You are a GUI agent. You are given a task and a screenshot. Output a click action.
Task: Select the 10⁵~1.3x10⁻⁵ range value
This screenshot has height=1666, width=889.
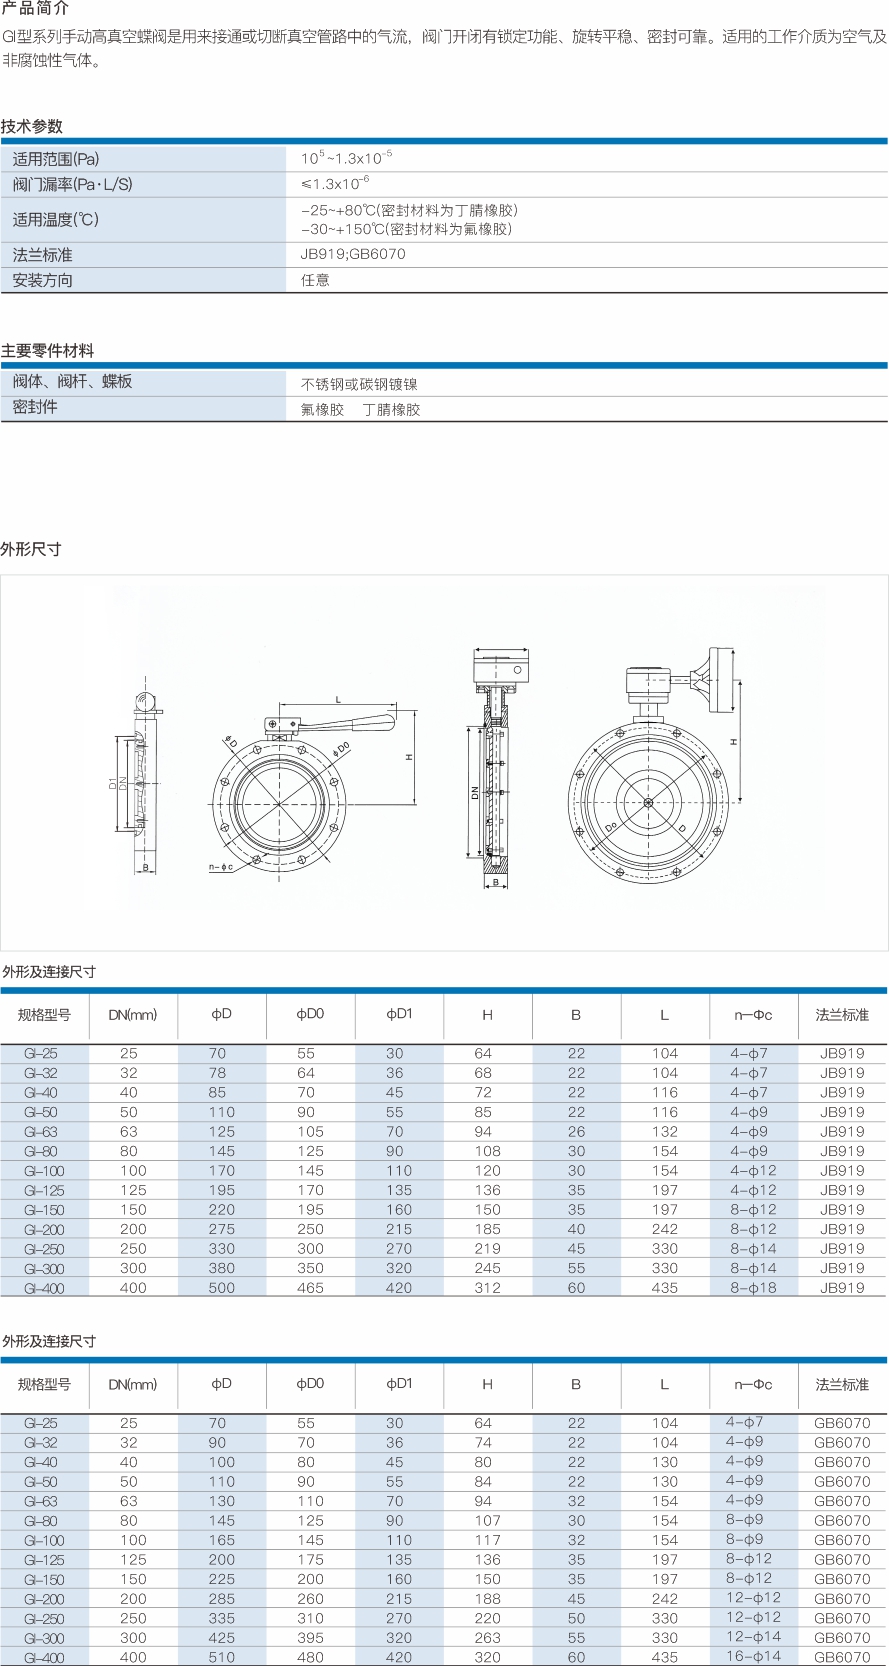(x=347, y=158)
